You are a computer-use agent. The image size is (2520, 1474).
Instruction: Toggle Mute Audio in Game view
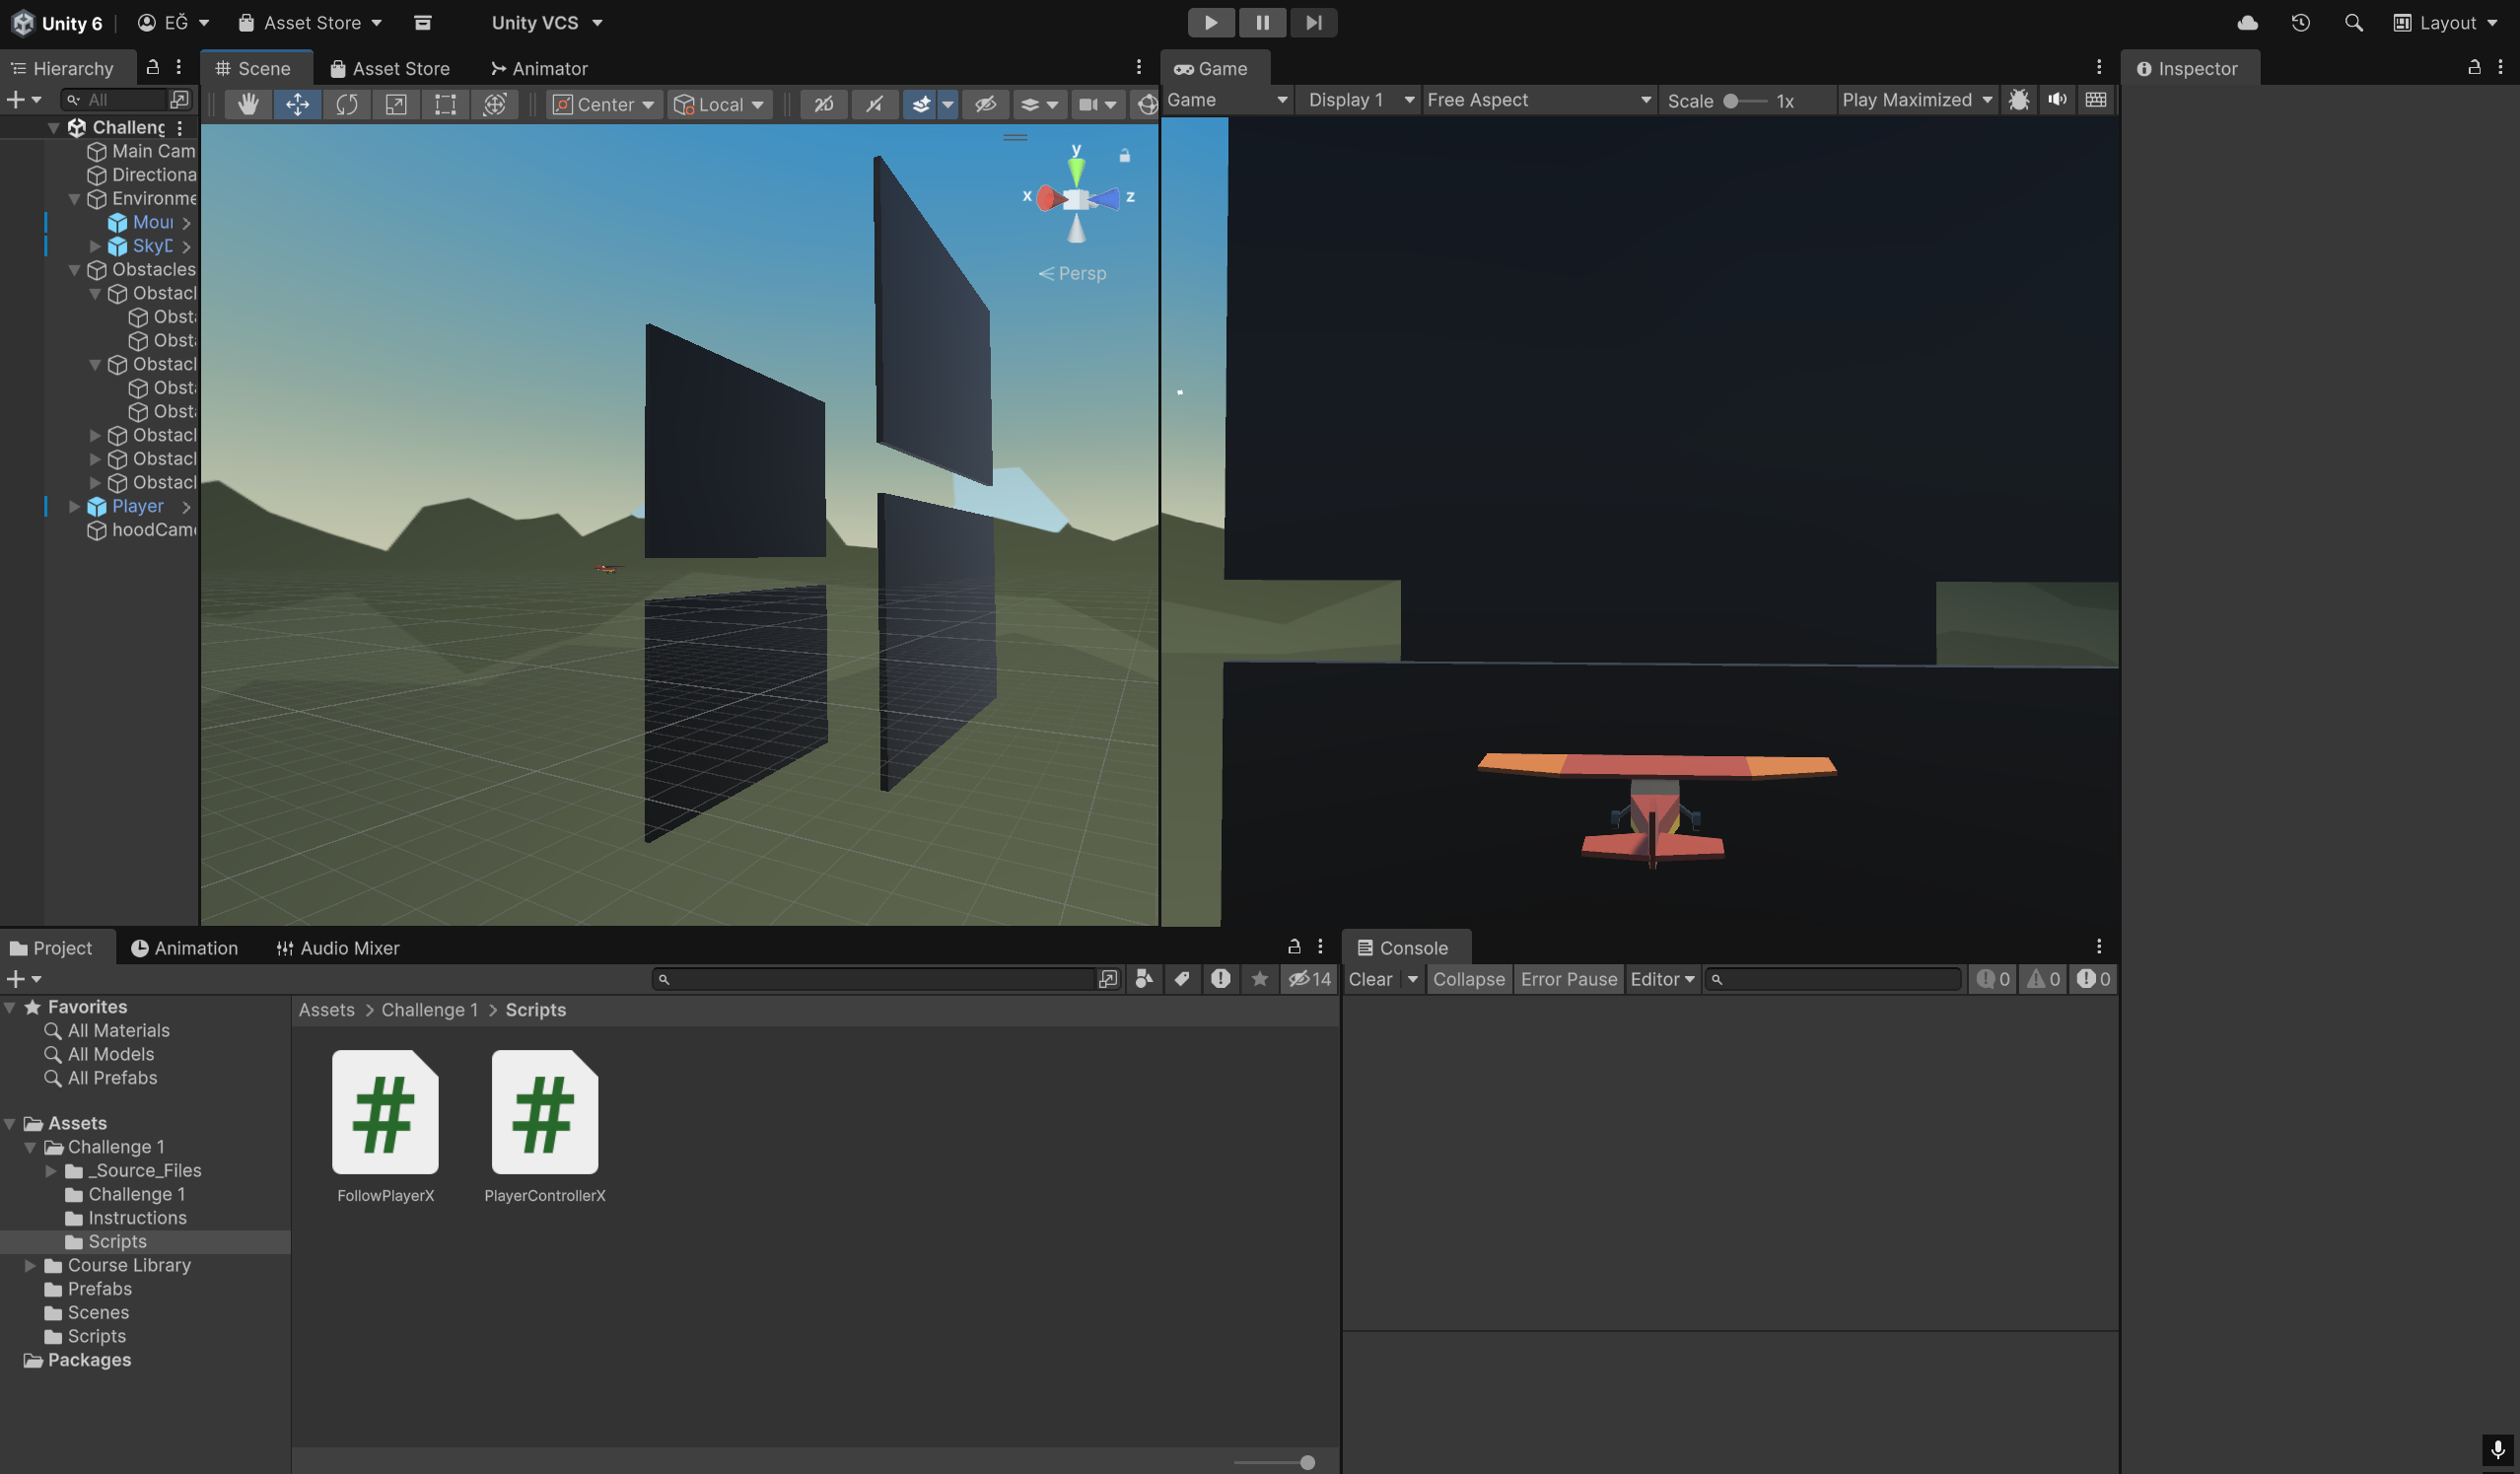(x=2057, y=100)
